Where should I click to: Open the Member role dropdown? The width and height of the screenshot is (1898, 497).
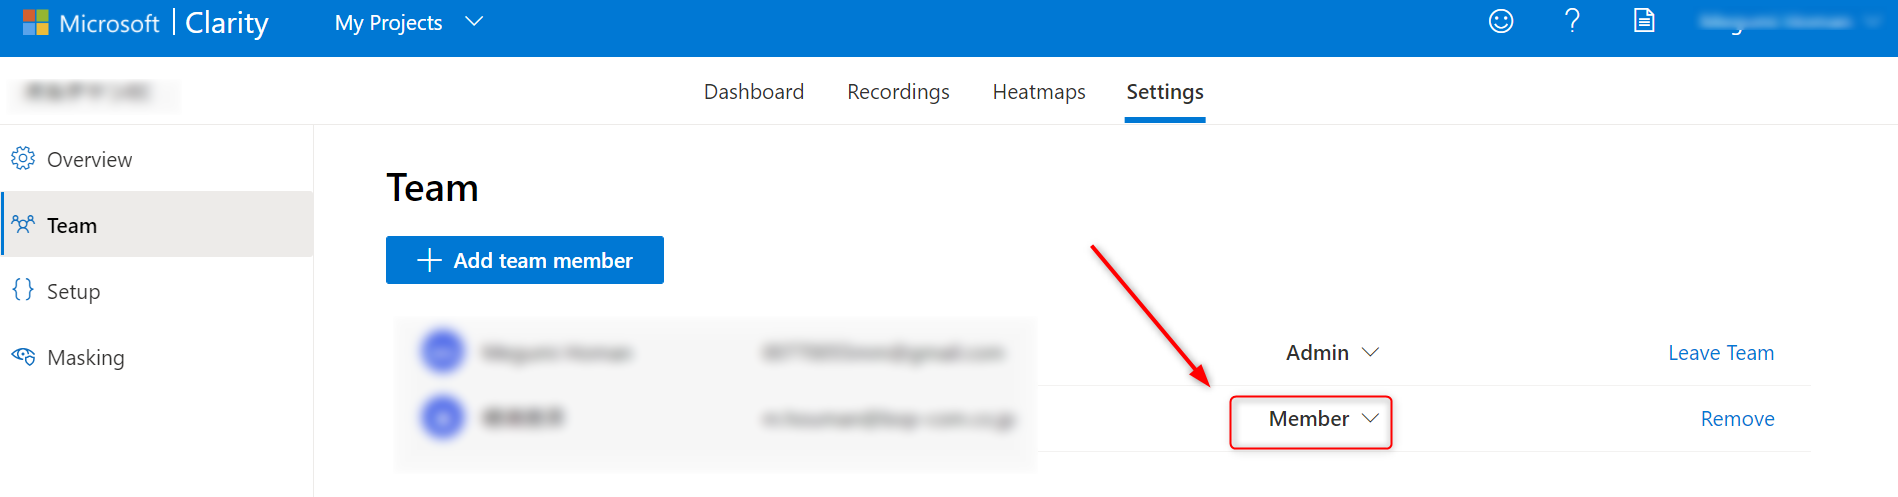1323,419
